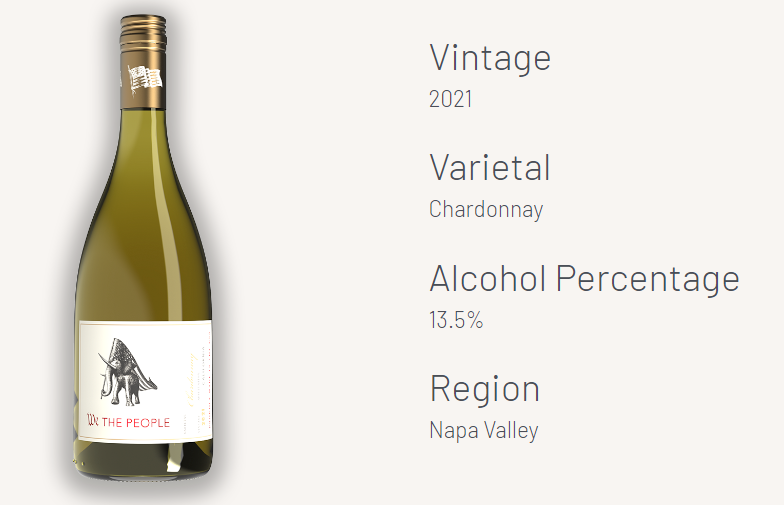
Task: Click the 2021 vintage value
Action: (450, 99)
